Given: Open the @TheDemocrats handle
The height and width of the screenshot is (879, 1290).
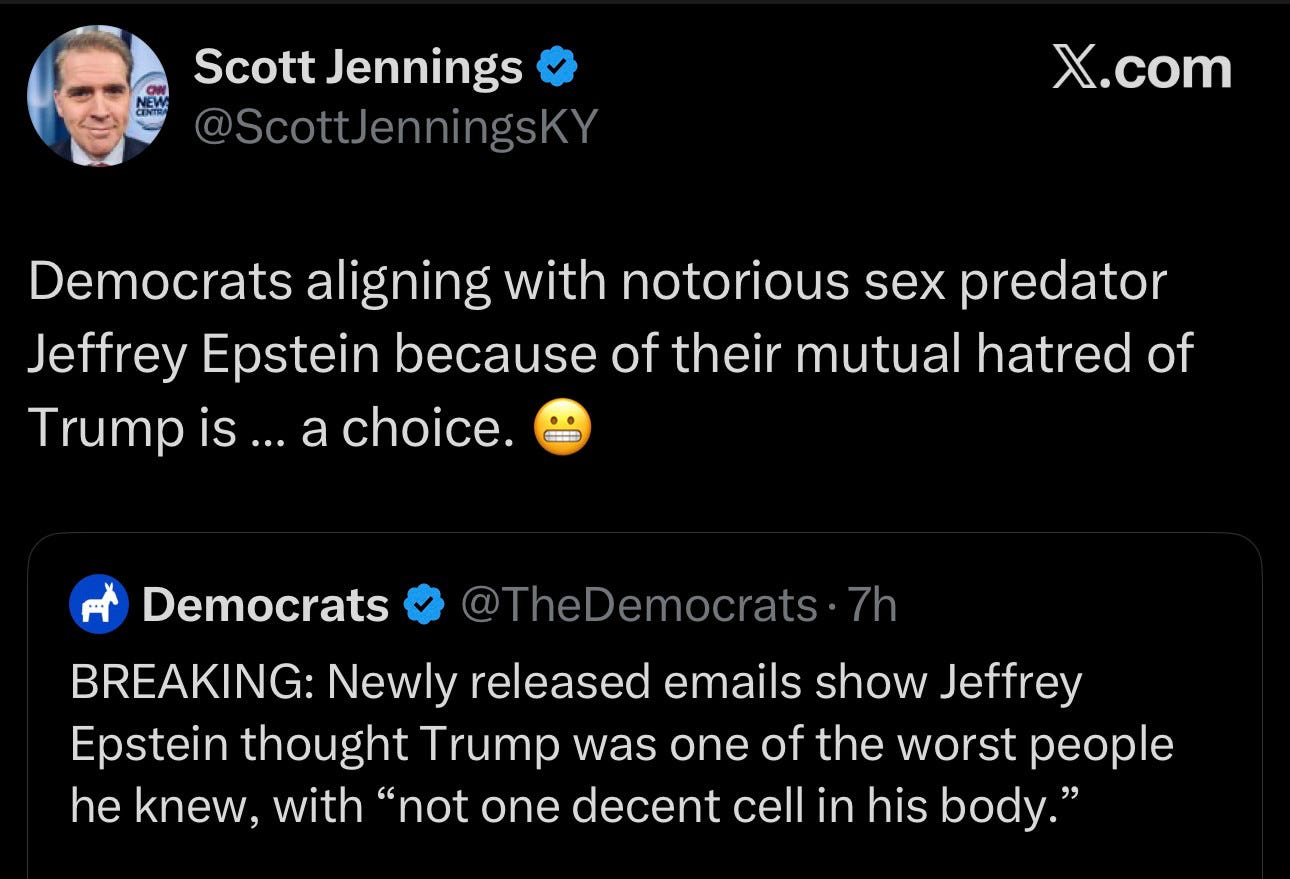Looking at the screenshot, I should [x=637, y=605].
